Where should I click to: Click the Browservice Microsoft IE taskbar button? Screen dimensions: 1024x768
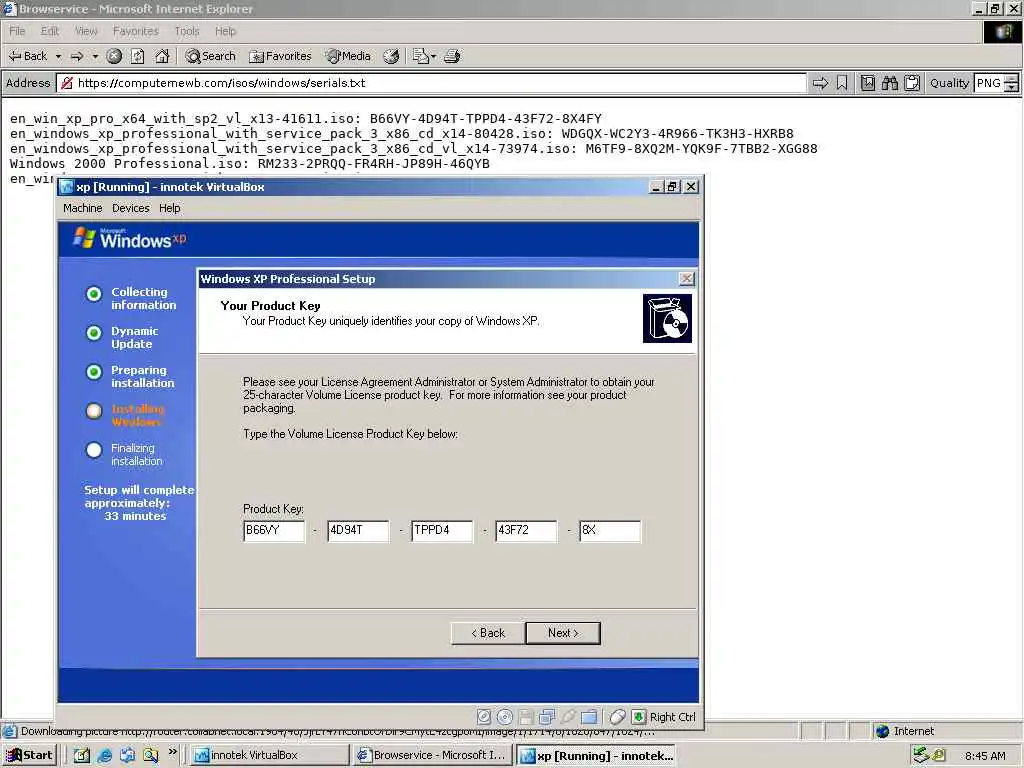[x=432, y=756]
